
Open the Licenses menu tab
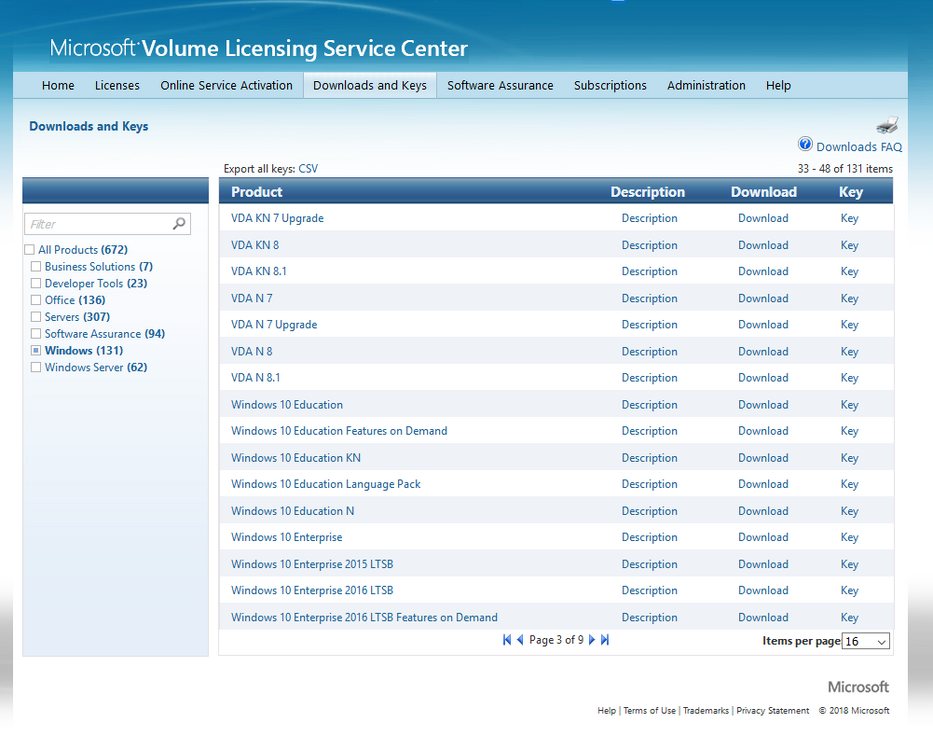117,85
